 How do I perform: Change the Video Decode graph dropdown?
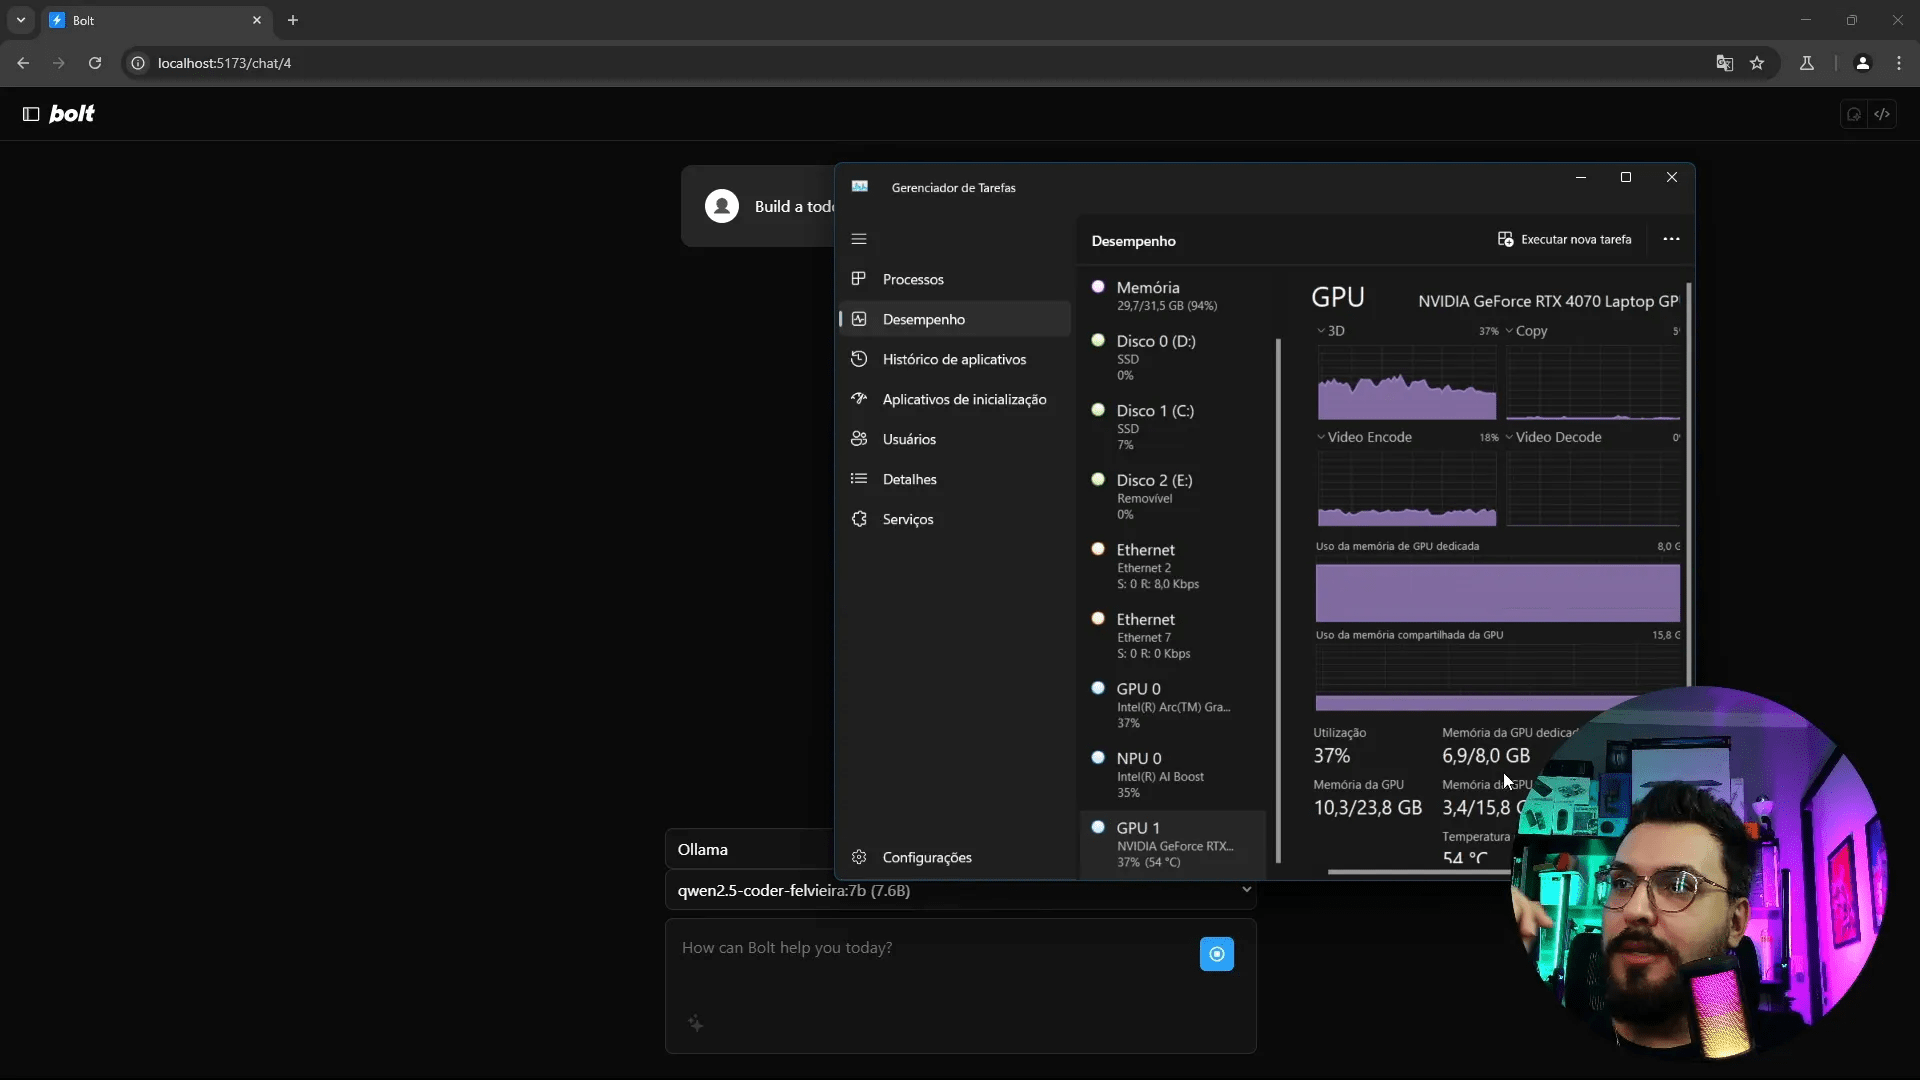[x=1553, y=437]
